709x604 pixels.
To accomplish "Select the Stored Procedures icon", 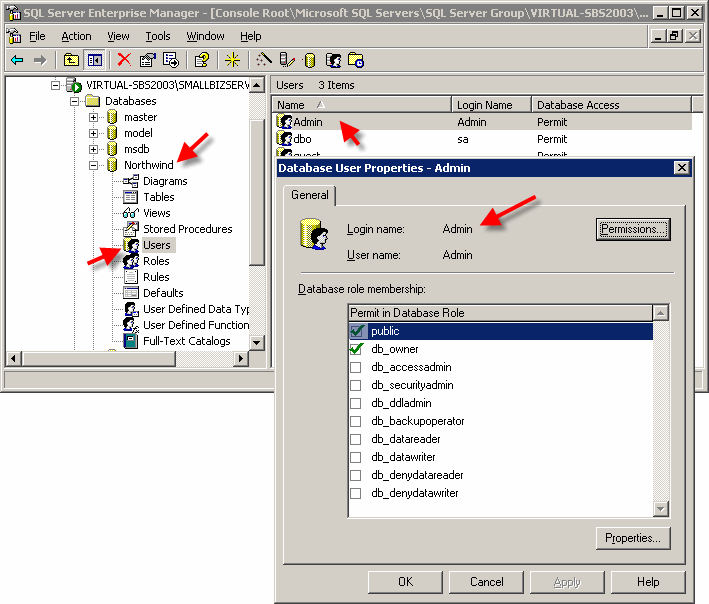I will coord(131,229).
